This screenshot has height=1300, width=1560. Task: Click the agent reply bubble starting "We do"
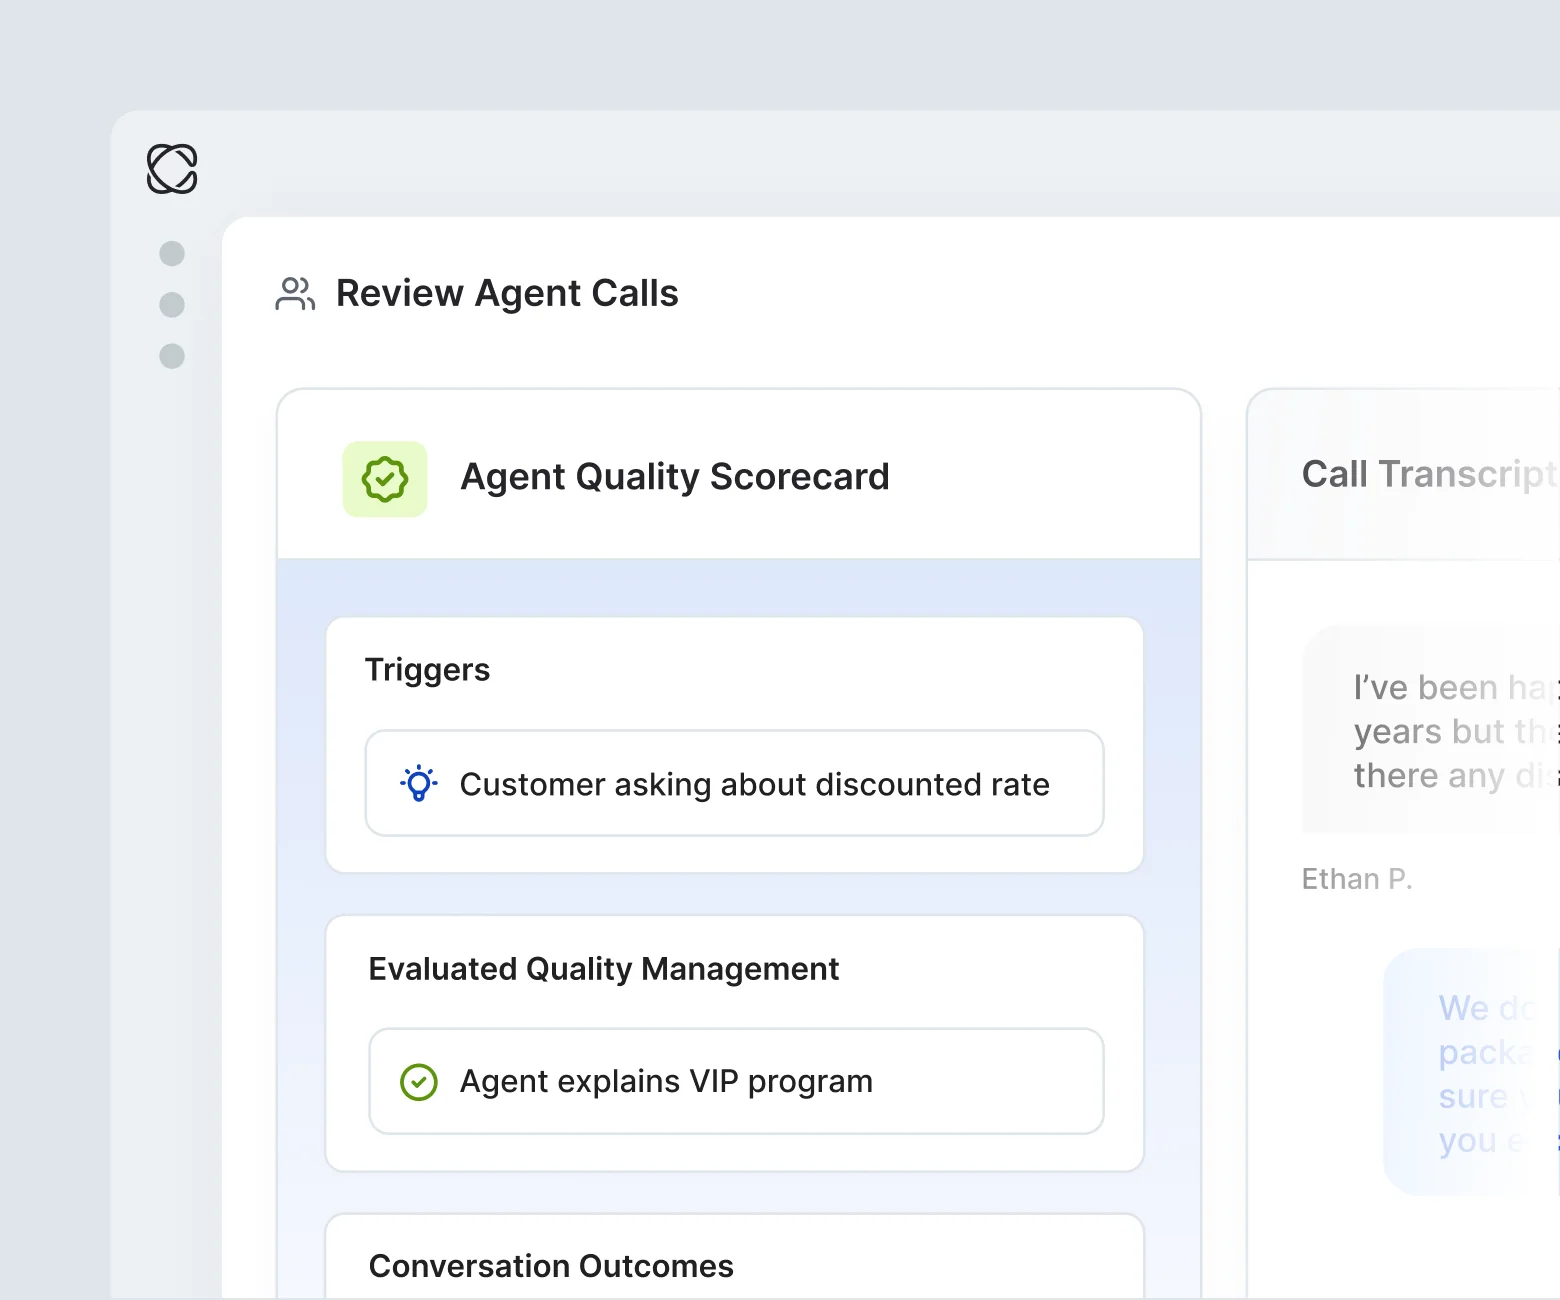[1471, 1072]
